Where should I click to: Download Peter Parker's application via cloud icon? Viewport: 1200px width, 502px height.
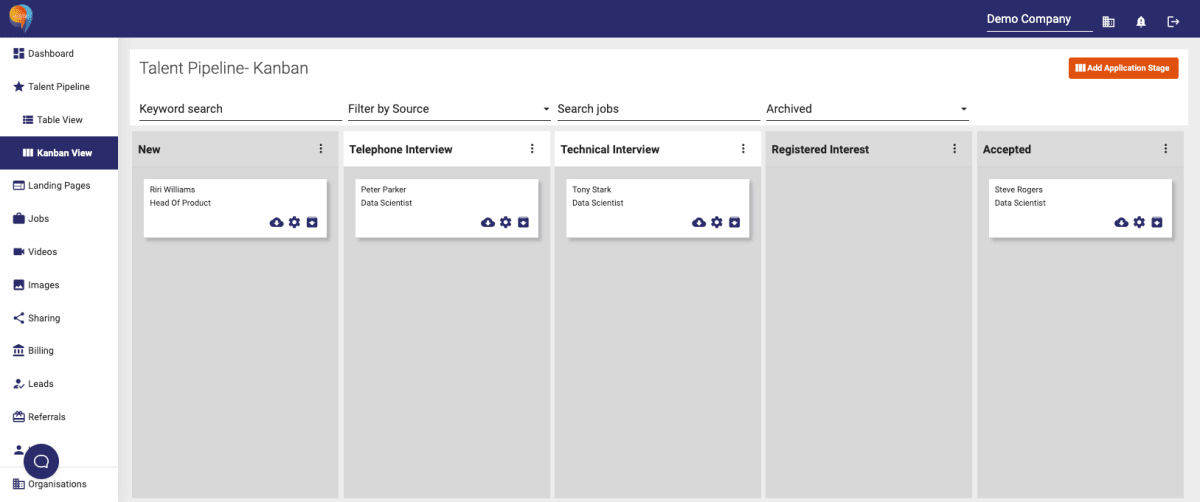[x=488, y=222]
